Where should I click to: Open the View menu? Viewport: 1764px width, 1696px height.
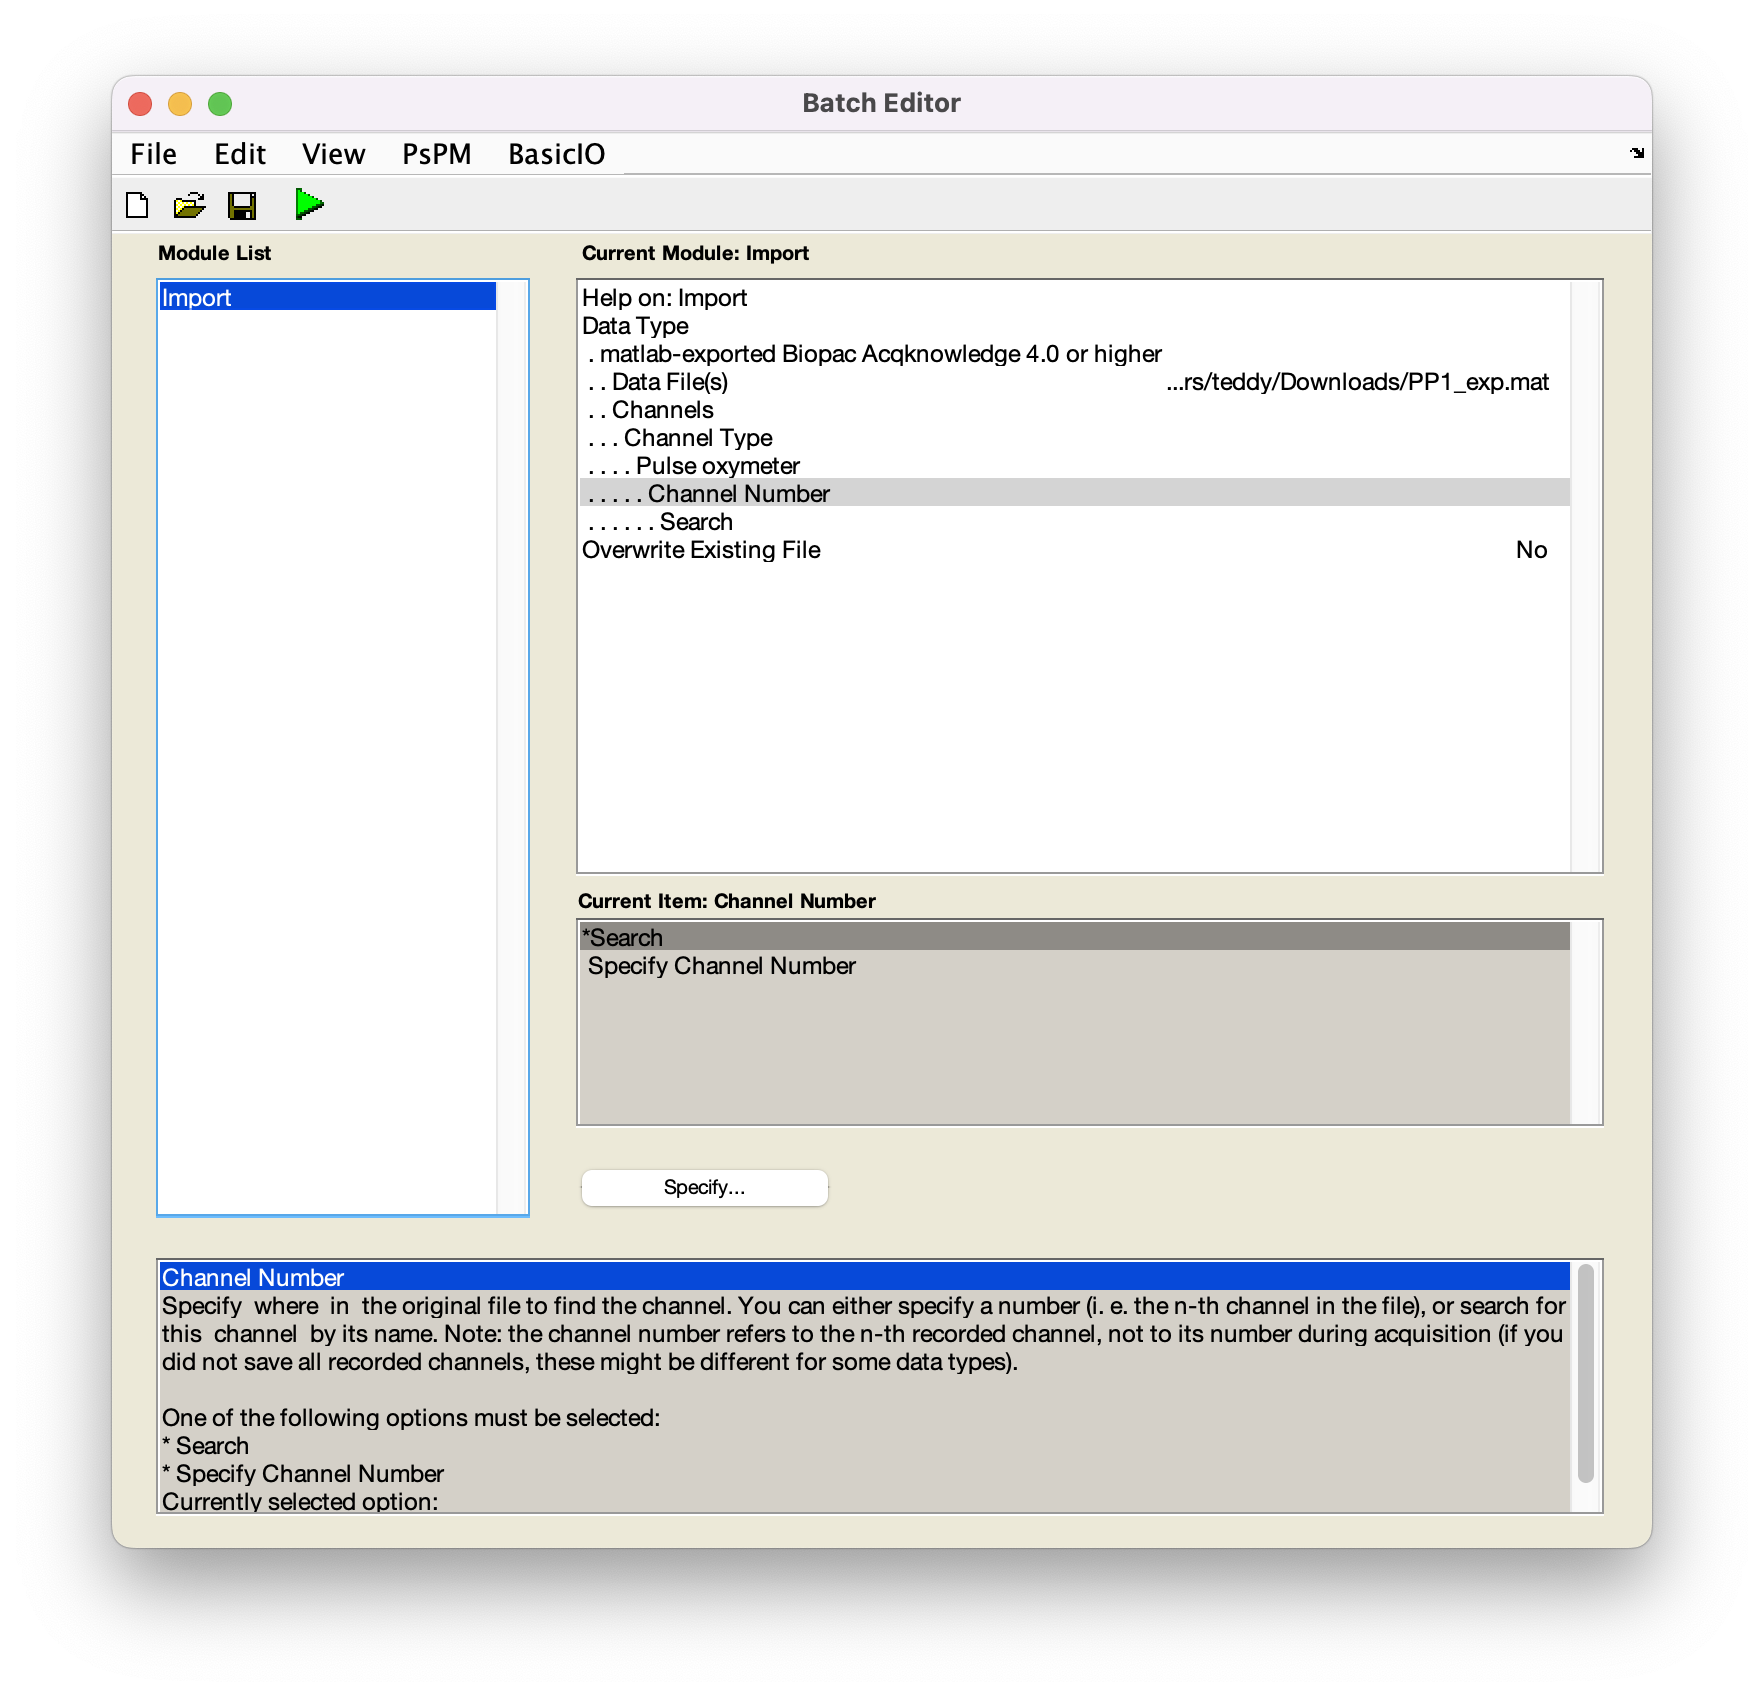coord(332,153)
